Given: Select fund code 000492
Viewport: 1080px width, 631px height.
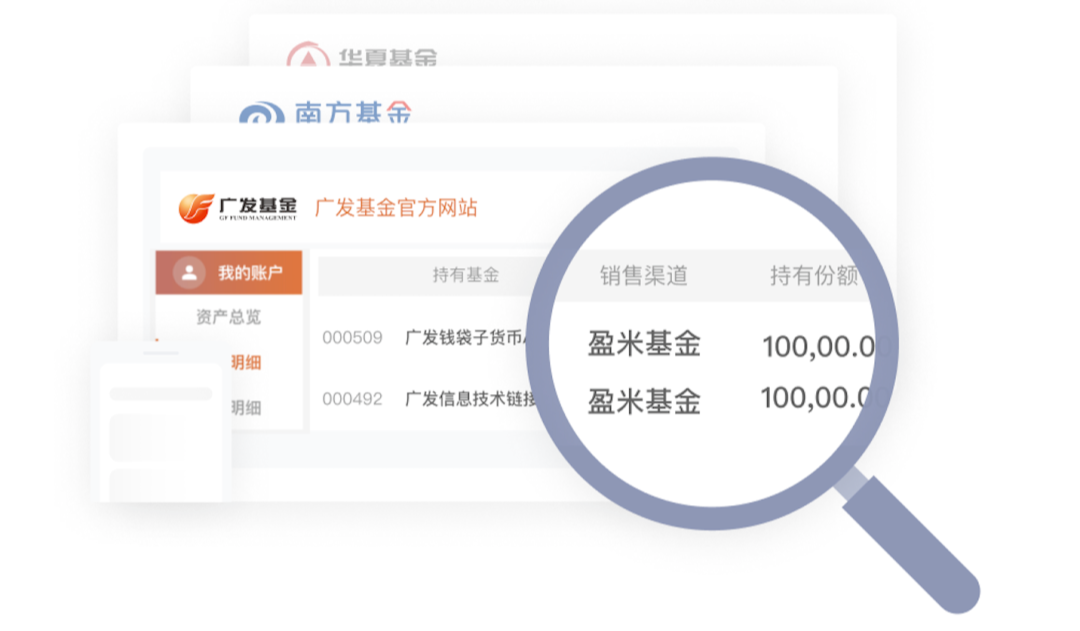Looking at the screenshot, I should [x=352, y=399].
